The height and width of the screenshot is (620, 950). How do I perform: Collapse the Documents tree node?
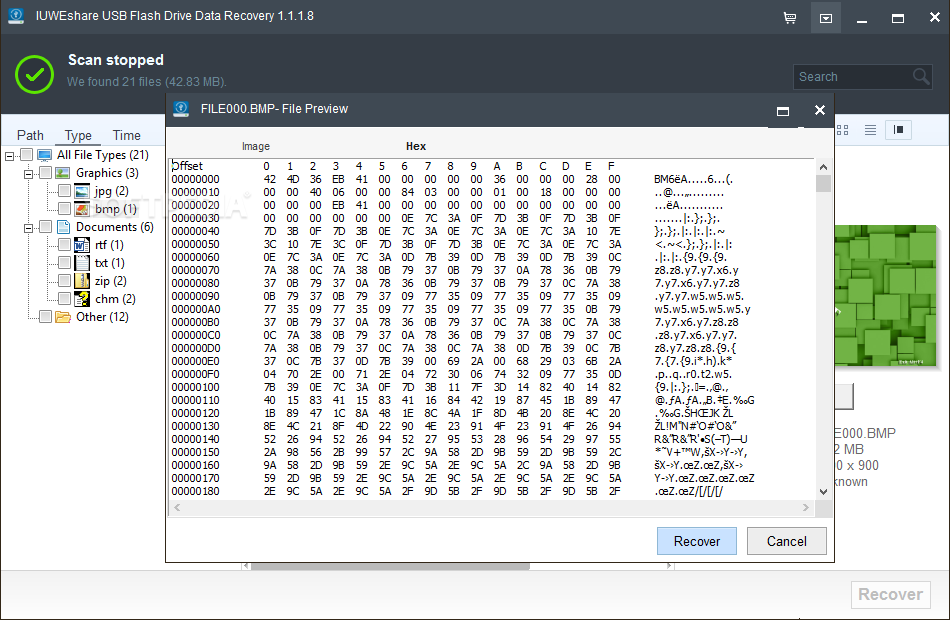(28, 228)
